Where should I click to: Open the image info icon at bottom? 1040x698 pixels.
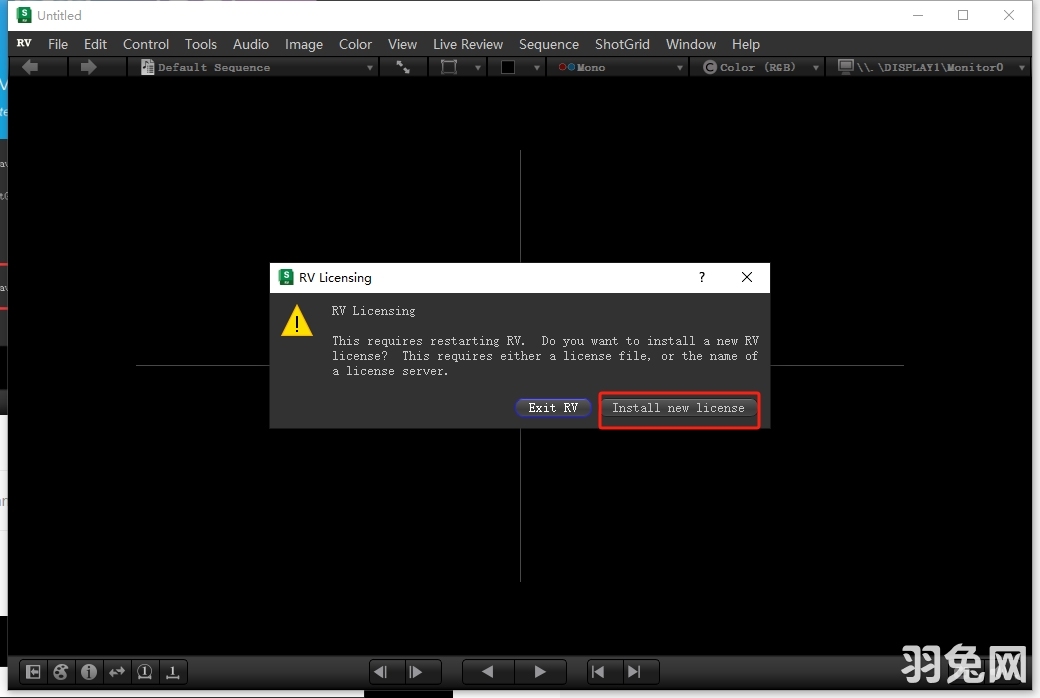(89, 672)
